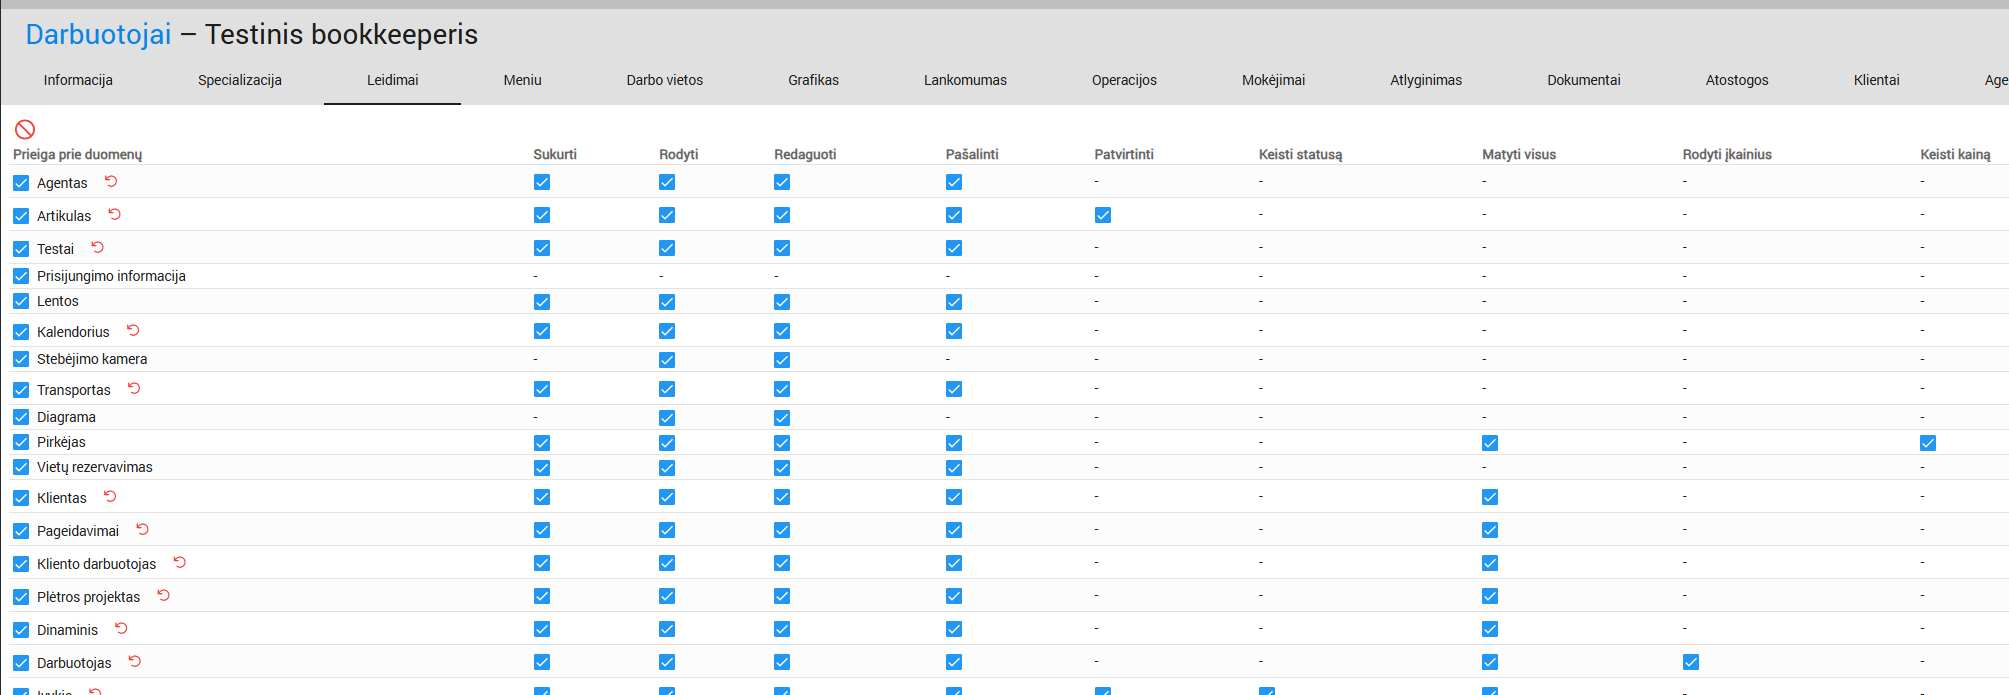Uncheck the Patvirtinti checkbox for Artikulas
2009x695 pixels.
[x=1102, y=215]
